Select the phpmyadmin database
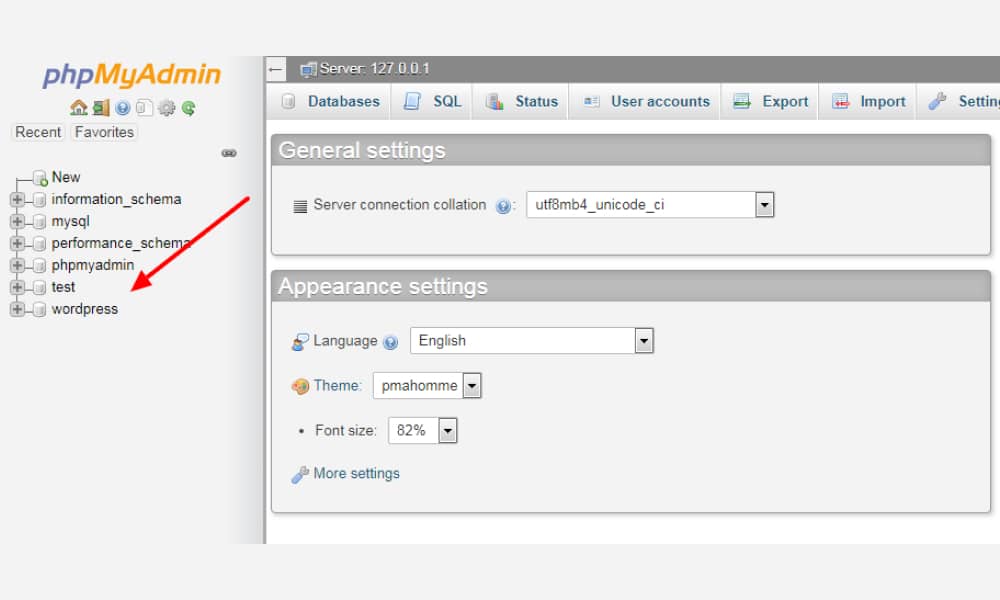Viewport: 1000px width, 600px height. click(93, 265)
